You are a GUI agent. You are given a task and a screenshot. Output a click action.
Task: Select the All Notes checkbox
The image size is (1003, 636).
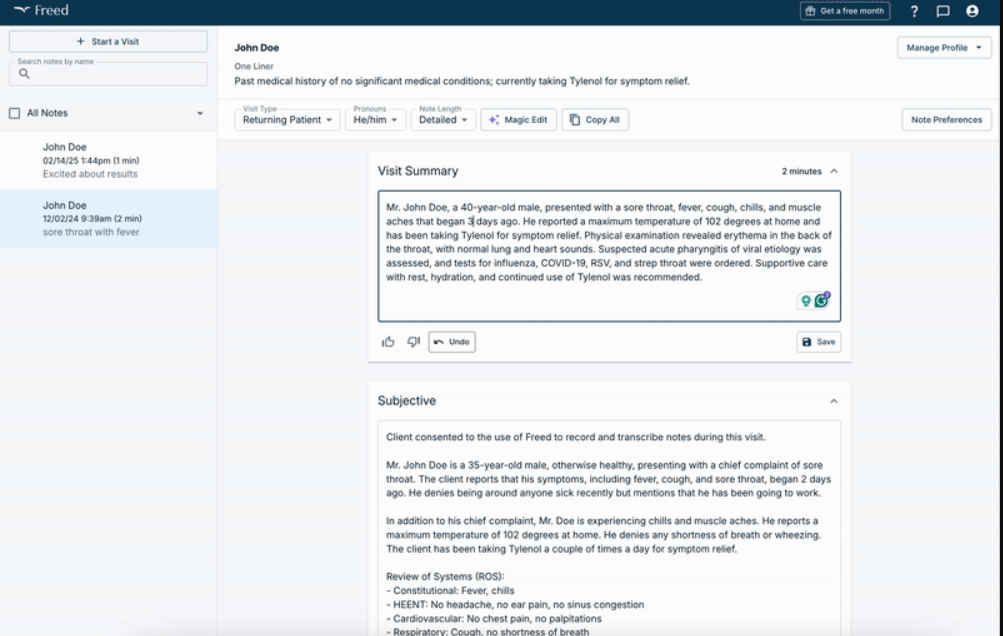(13, 112)
